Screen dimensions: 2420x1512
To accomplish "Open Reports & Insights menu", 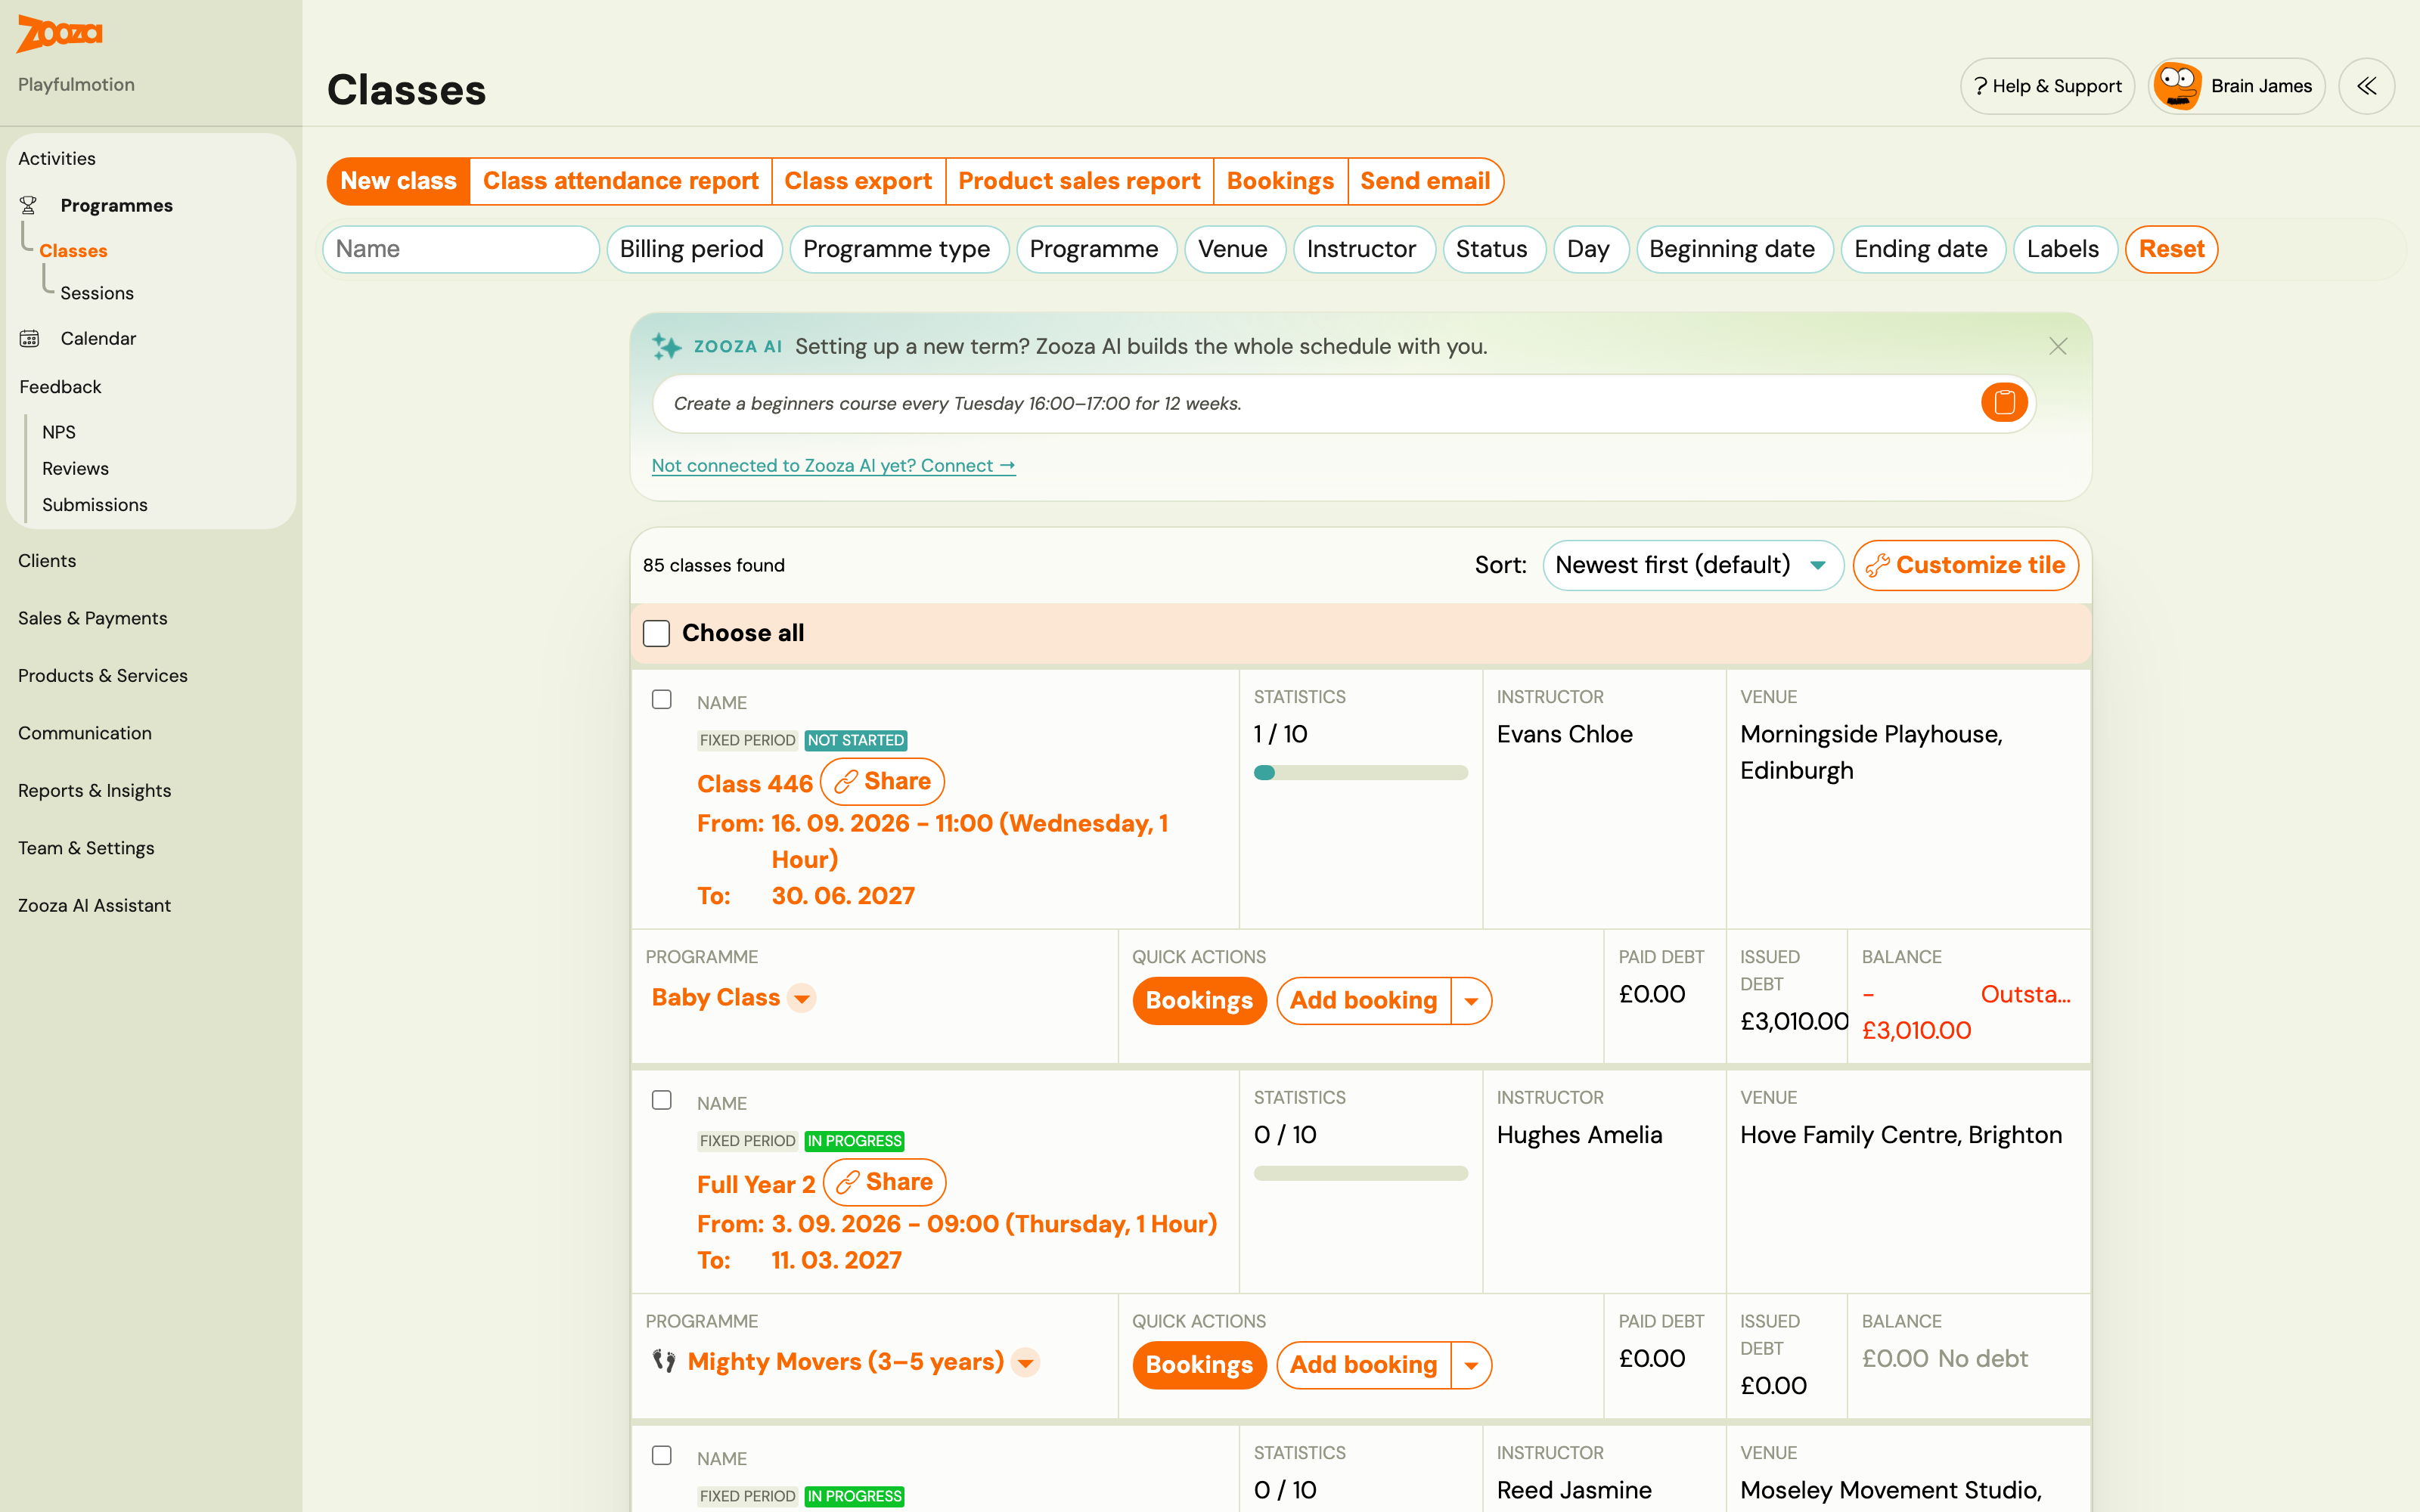I will (x=94, y=790).
